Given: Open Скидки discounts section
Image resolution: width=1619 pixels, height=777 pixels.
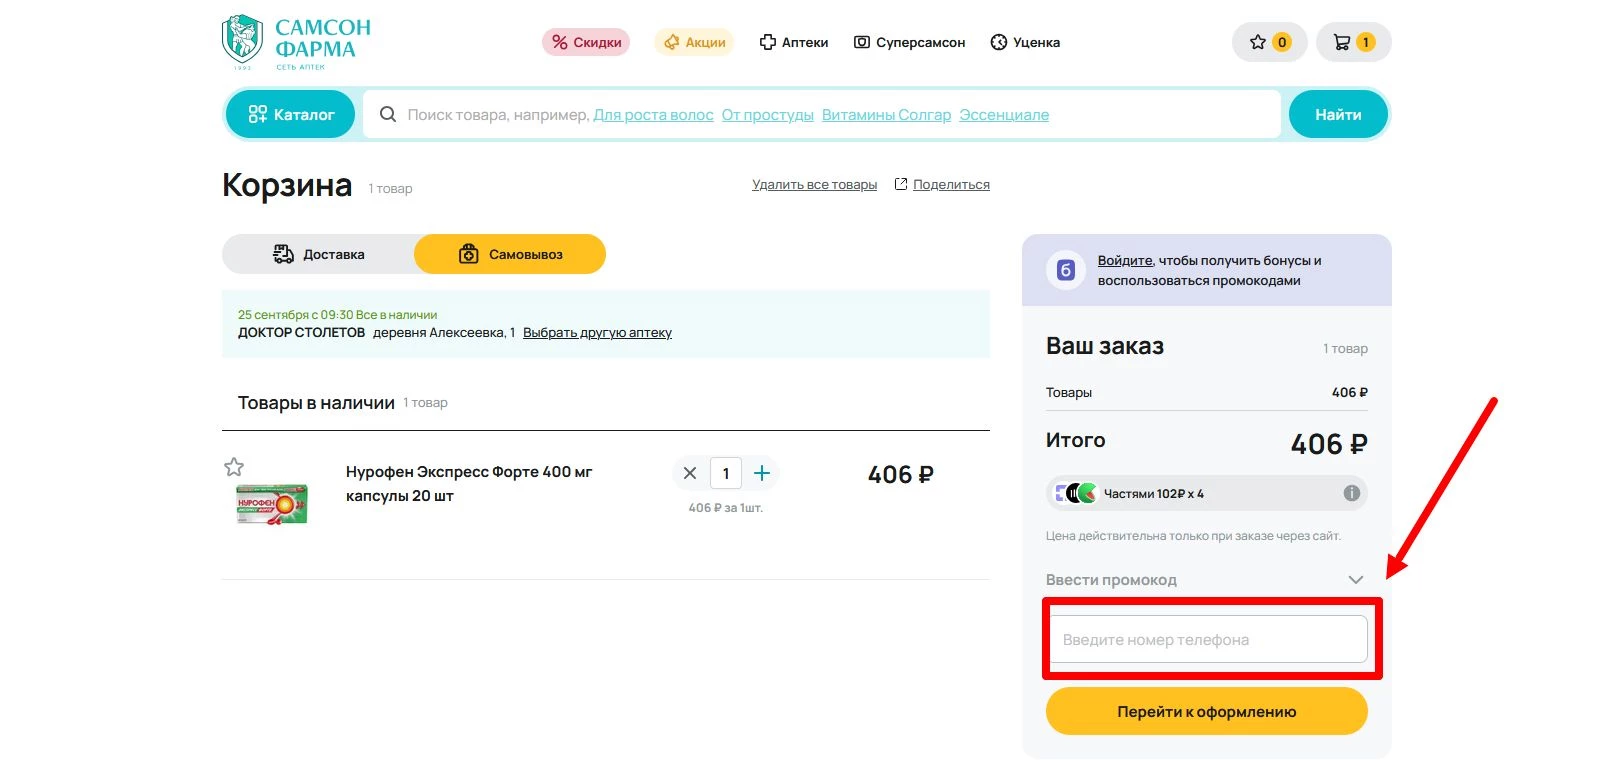Looking at the screenshot, I should tap(586, 42).
